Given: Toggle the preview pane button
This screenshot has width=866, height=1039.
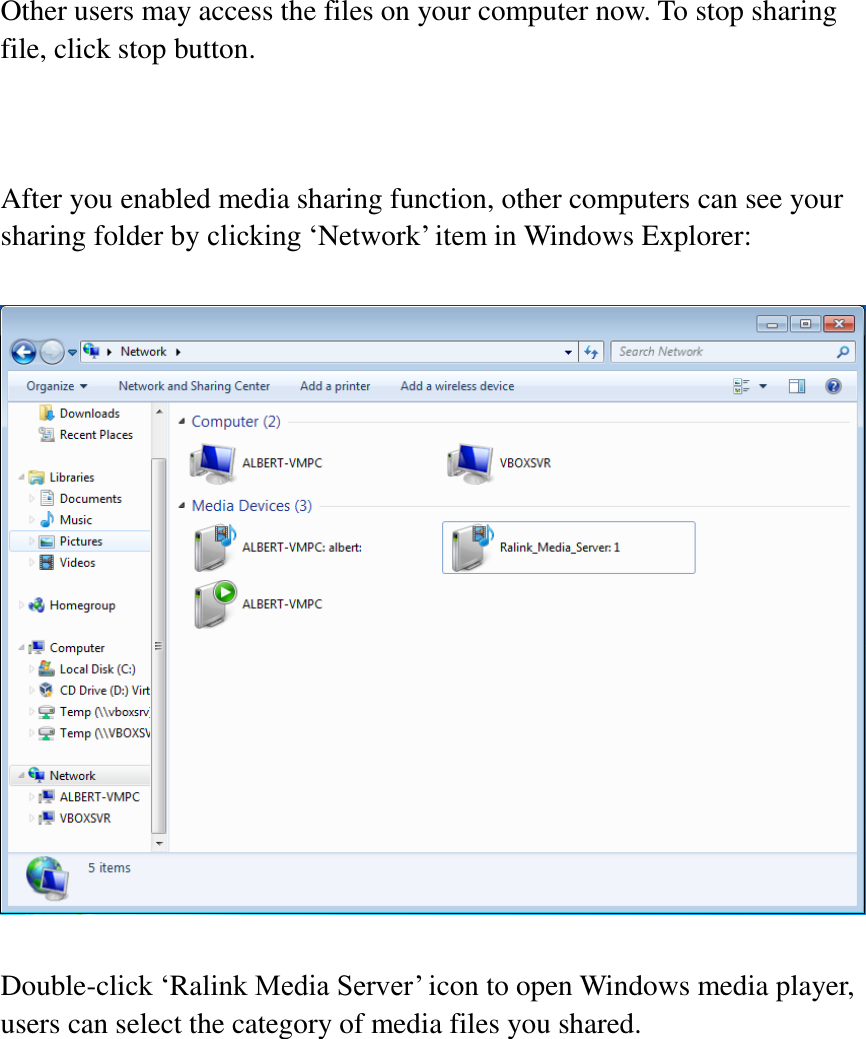Looking at the screenshot, I should point(797,386).
